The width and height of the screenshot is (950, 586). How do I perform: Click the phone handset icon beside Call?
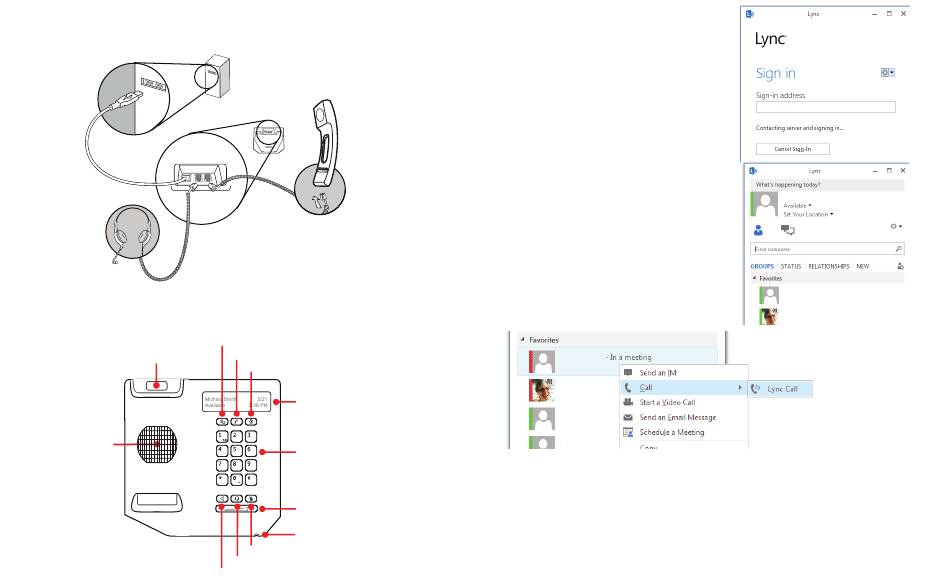628,388
